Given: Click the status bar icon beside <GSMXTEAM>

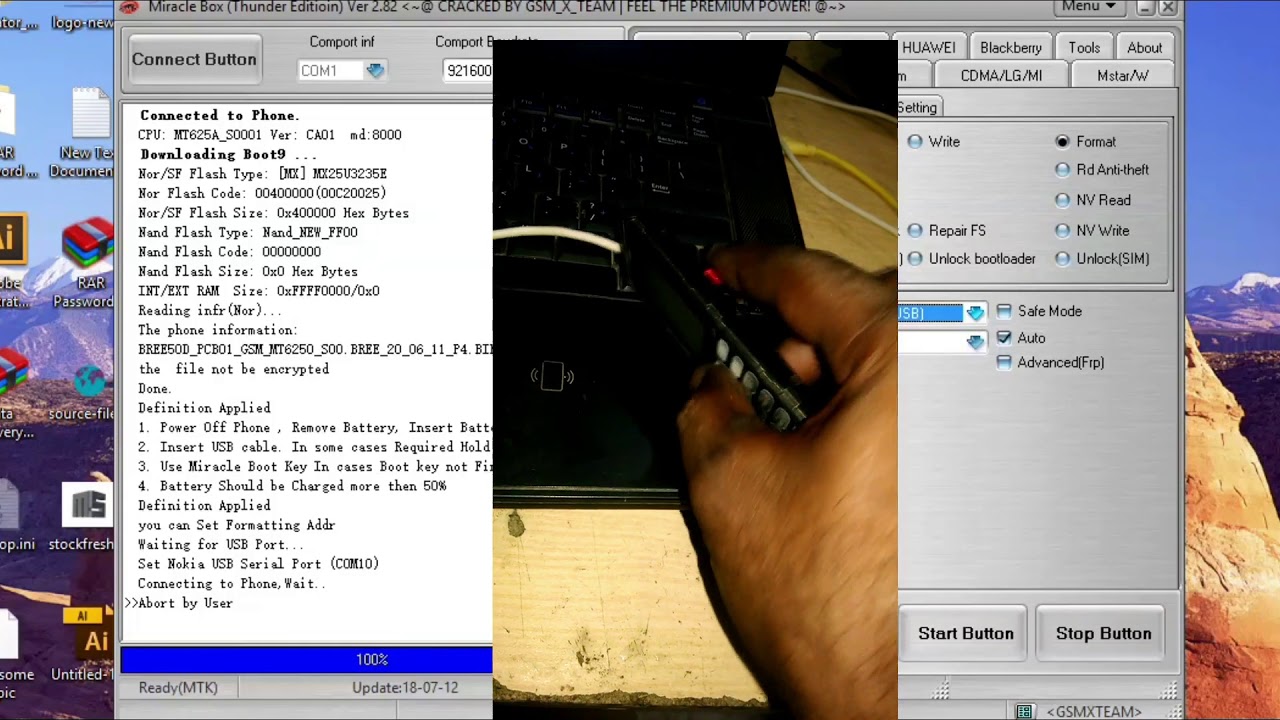Looking at the screenshot, I should [x=1024, y=711].
